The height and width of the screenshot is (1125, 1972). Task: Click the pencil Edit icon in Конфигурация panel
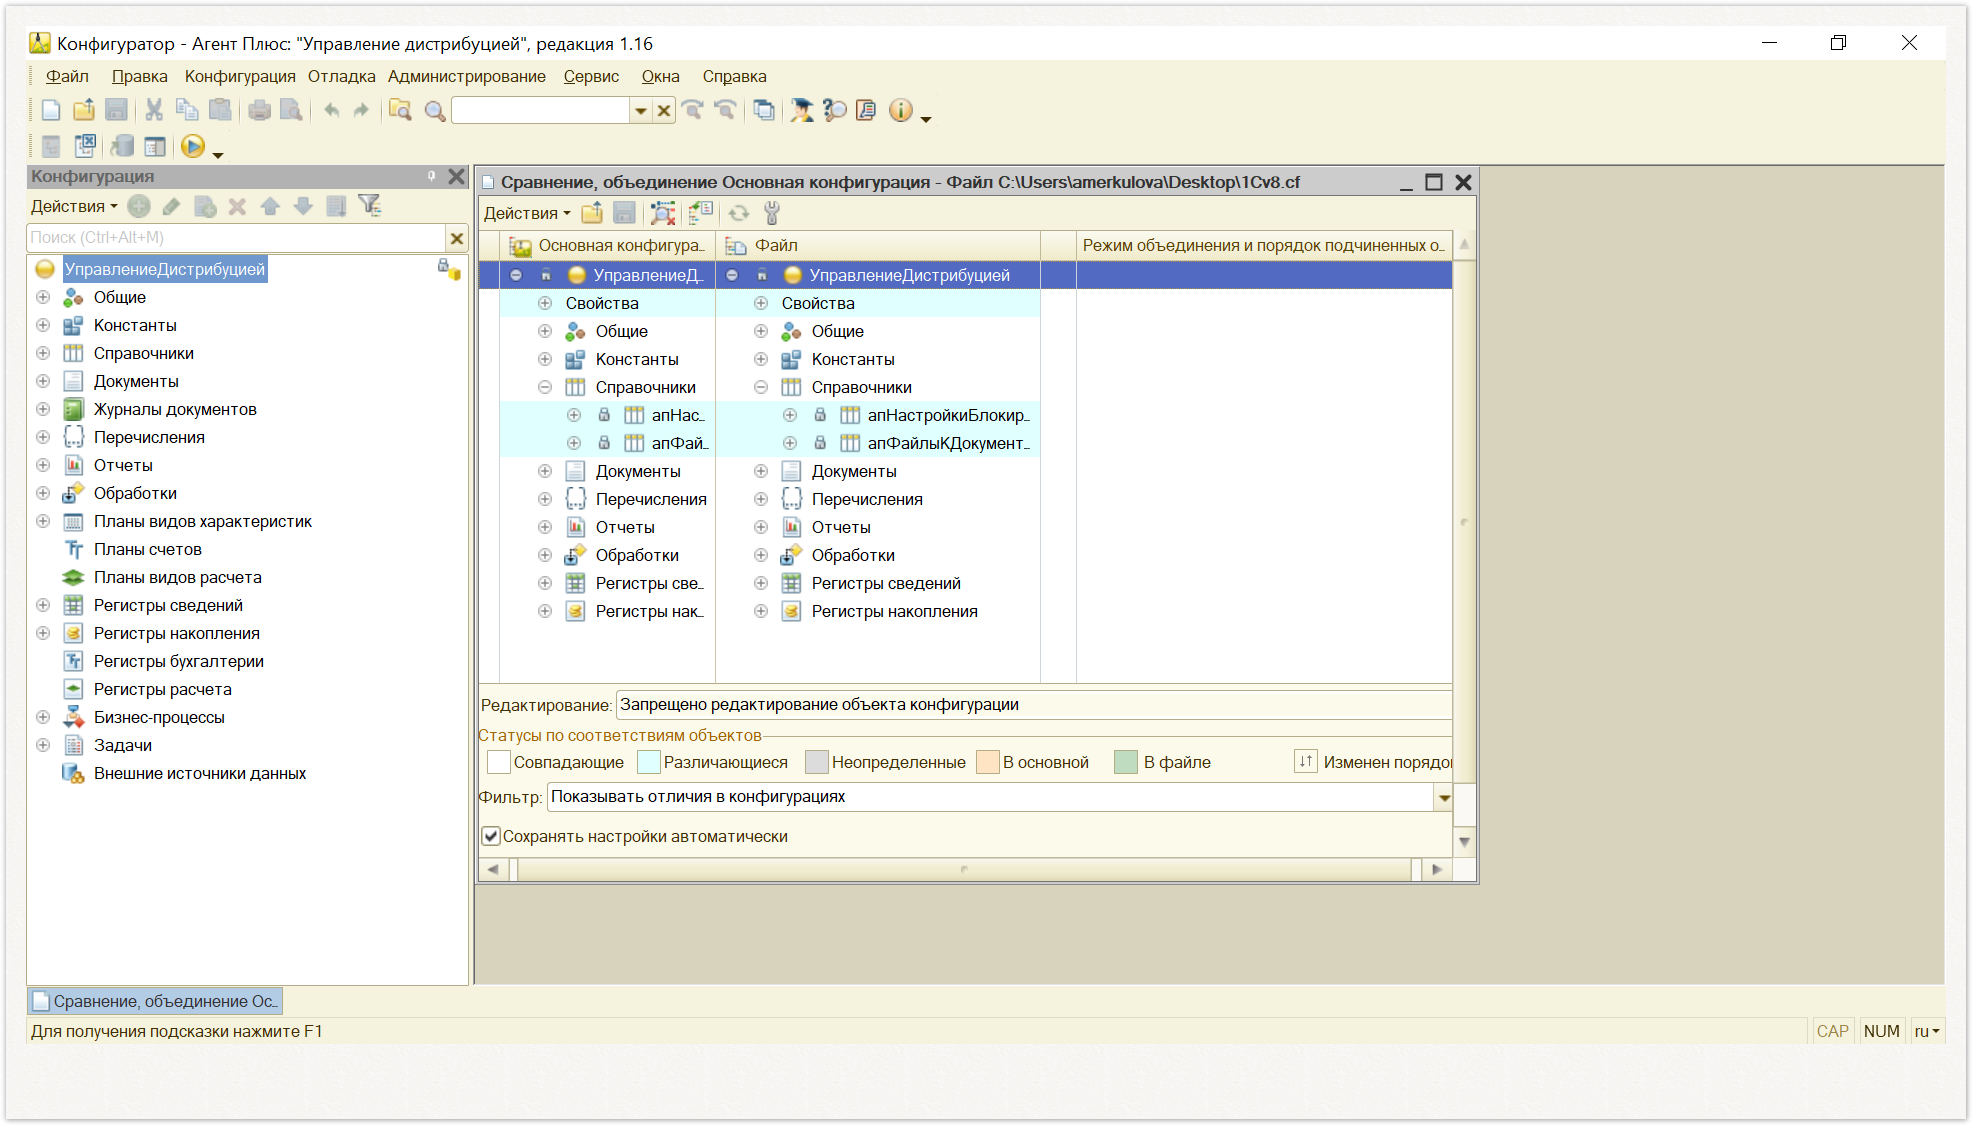click(172, 206)
